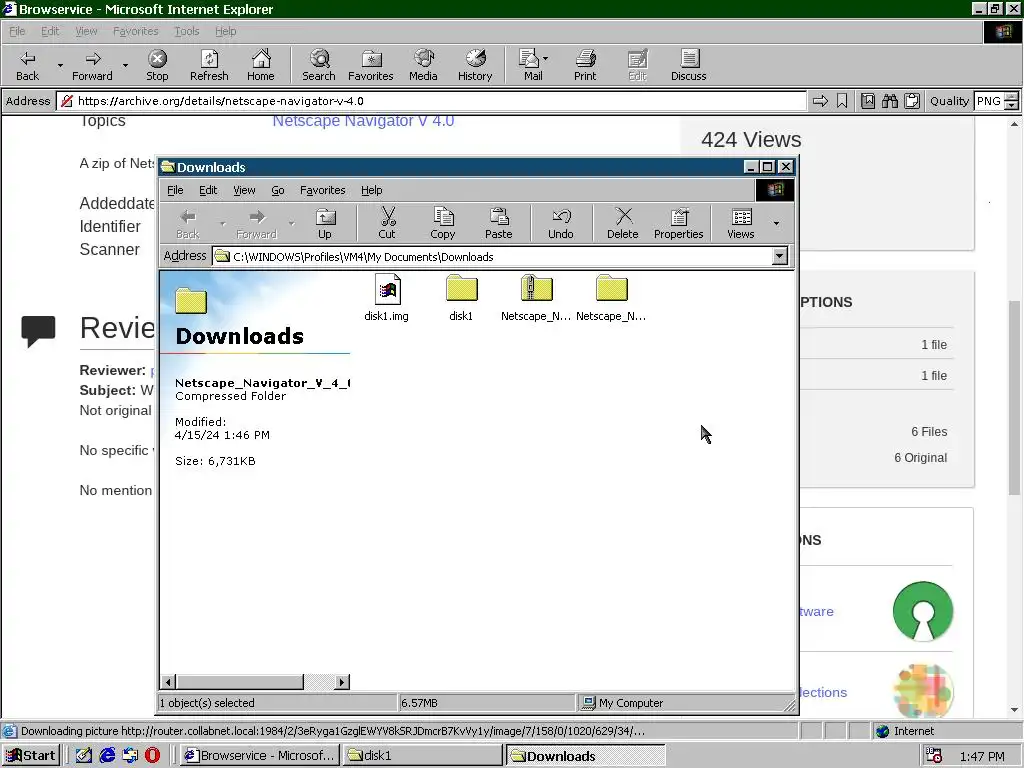Open the Favorites menu in Downloads window

click(323, 190)
